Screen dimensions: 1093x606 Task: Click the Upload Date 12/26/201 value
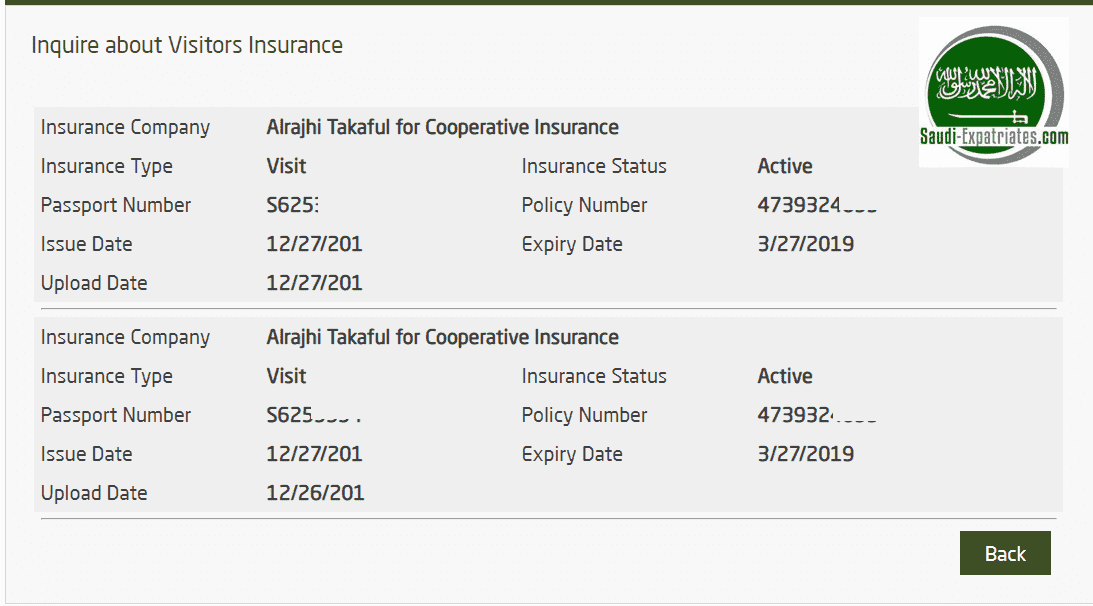coord(315,493)
